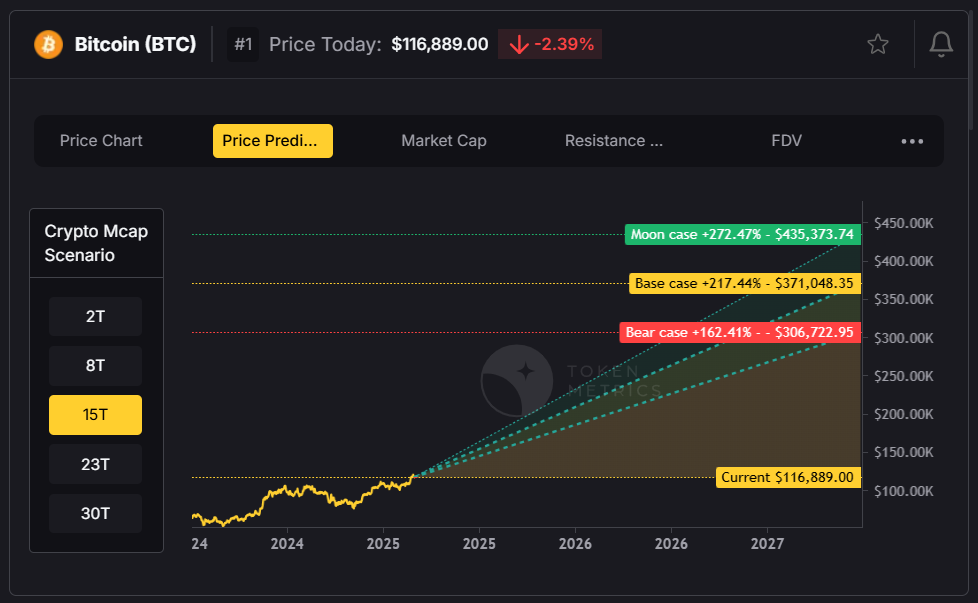Image resolution: width=978 pixels, height=603 pixels.
Task: Select the 23T scenario option
Action: pyautogui.click(x=94, y=464)
